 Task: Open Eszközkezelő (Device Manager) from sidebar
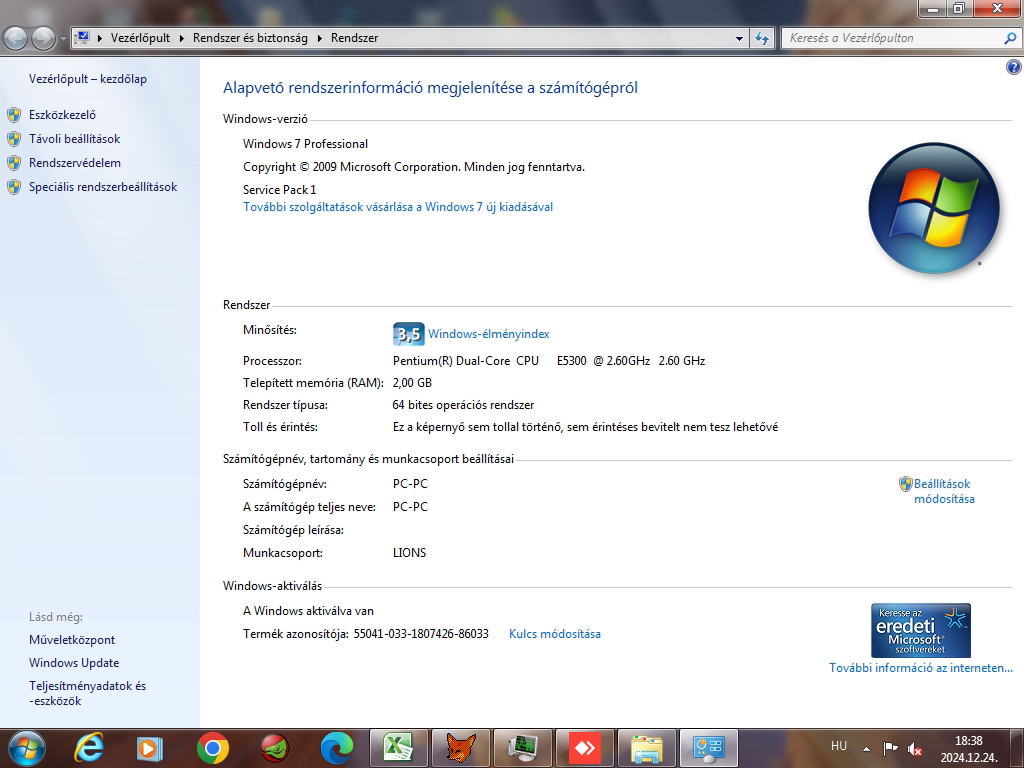click(x=62, y=115)
